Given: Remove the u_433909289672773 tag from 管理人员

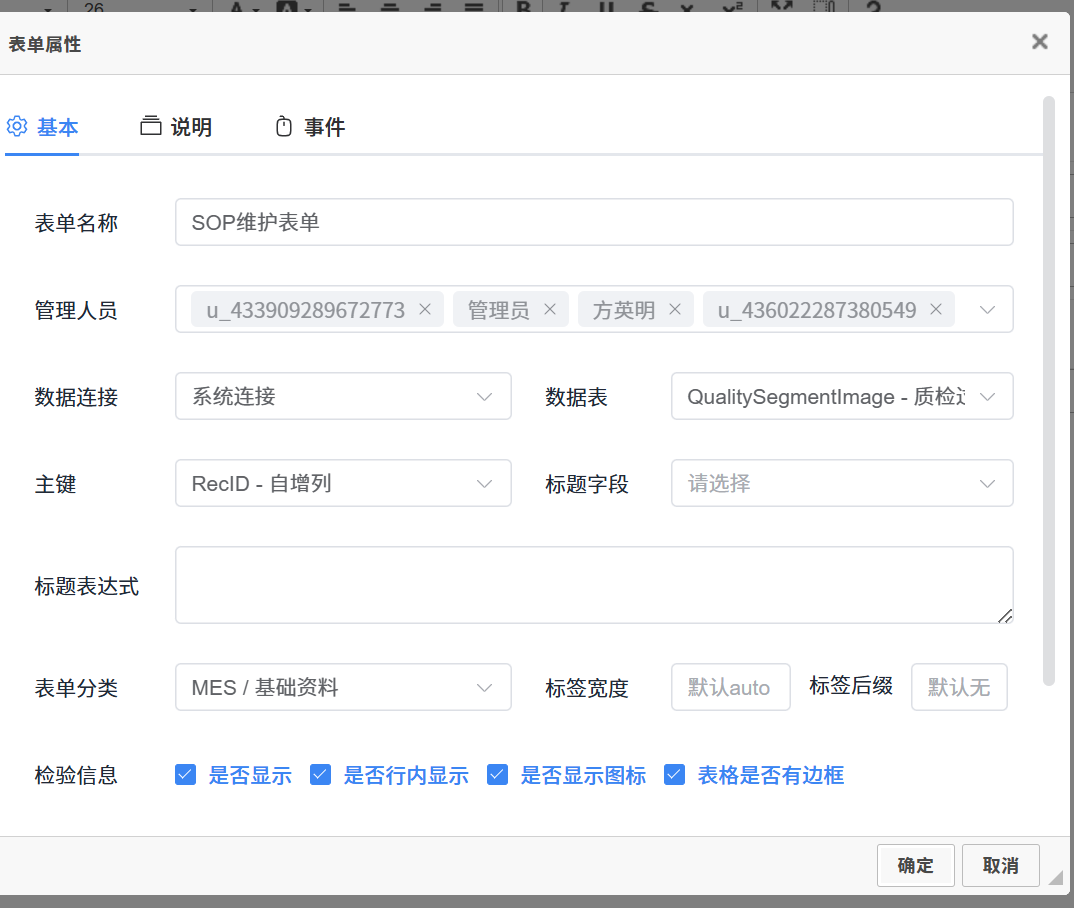Looking at the screenshot, I should coord(424,310).
